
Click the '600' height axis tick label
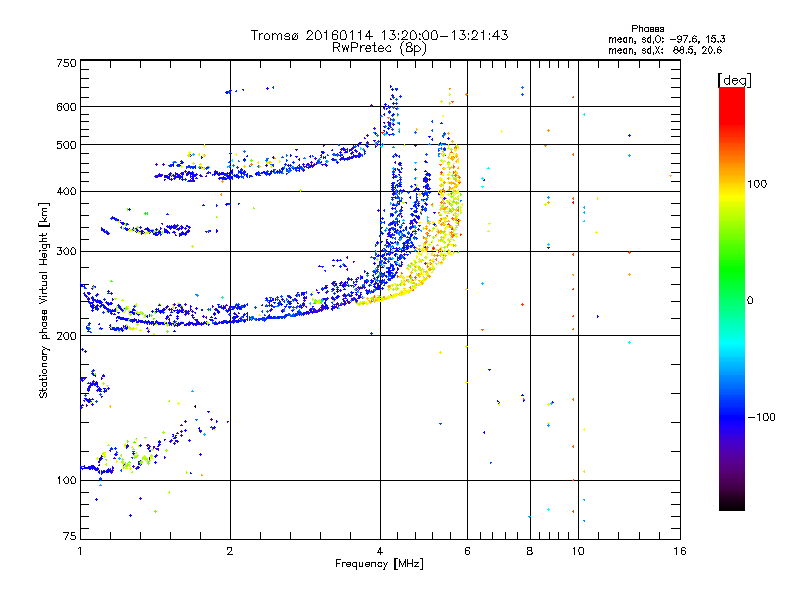66,107
